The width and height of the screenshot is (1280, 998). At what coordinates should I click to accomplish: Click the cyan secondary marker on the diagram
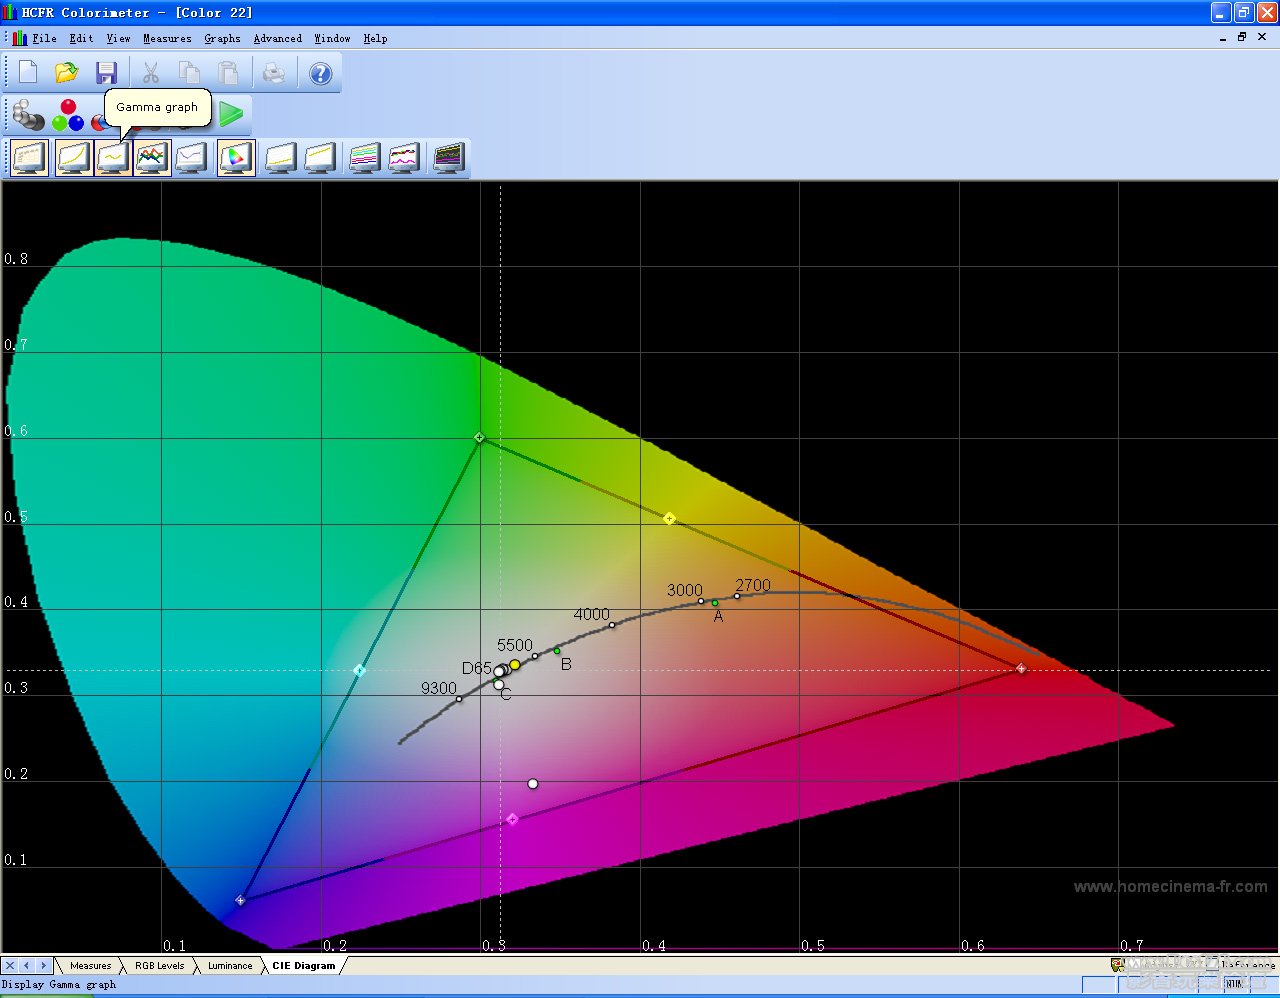click(x=359, y=670)
